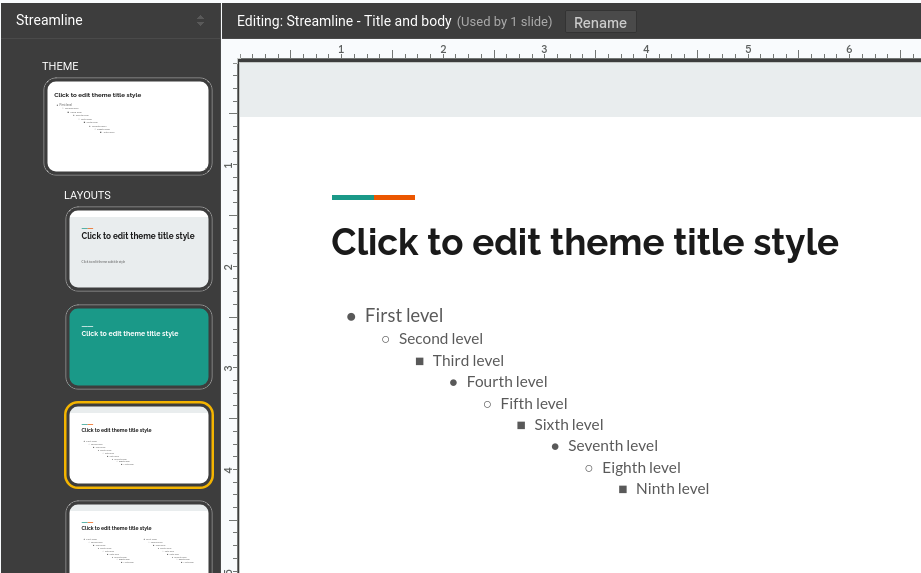Select the theme master thumbnail under THEME

128,127
